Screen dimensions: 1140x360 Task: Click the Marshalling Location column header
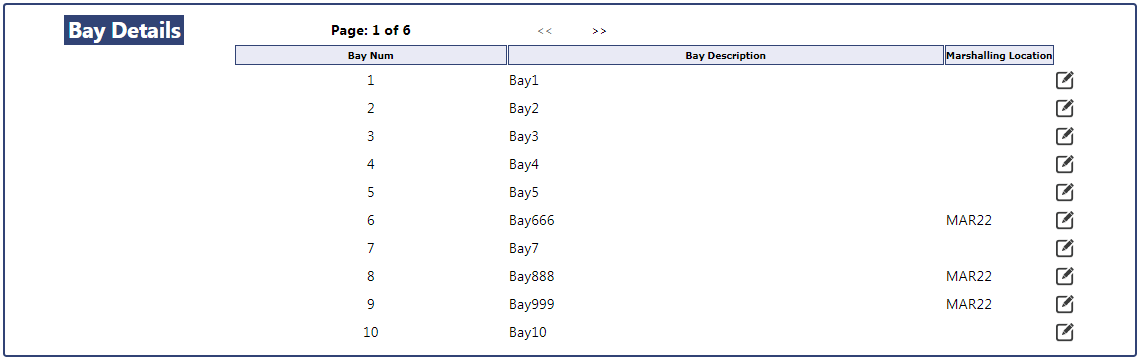pyautogui.click(x=999, y=55)
